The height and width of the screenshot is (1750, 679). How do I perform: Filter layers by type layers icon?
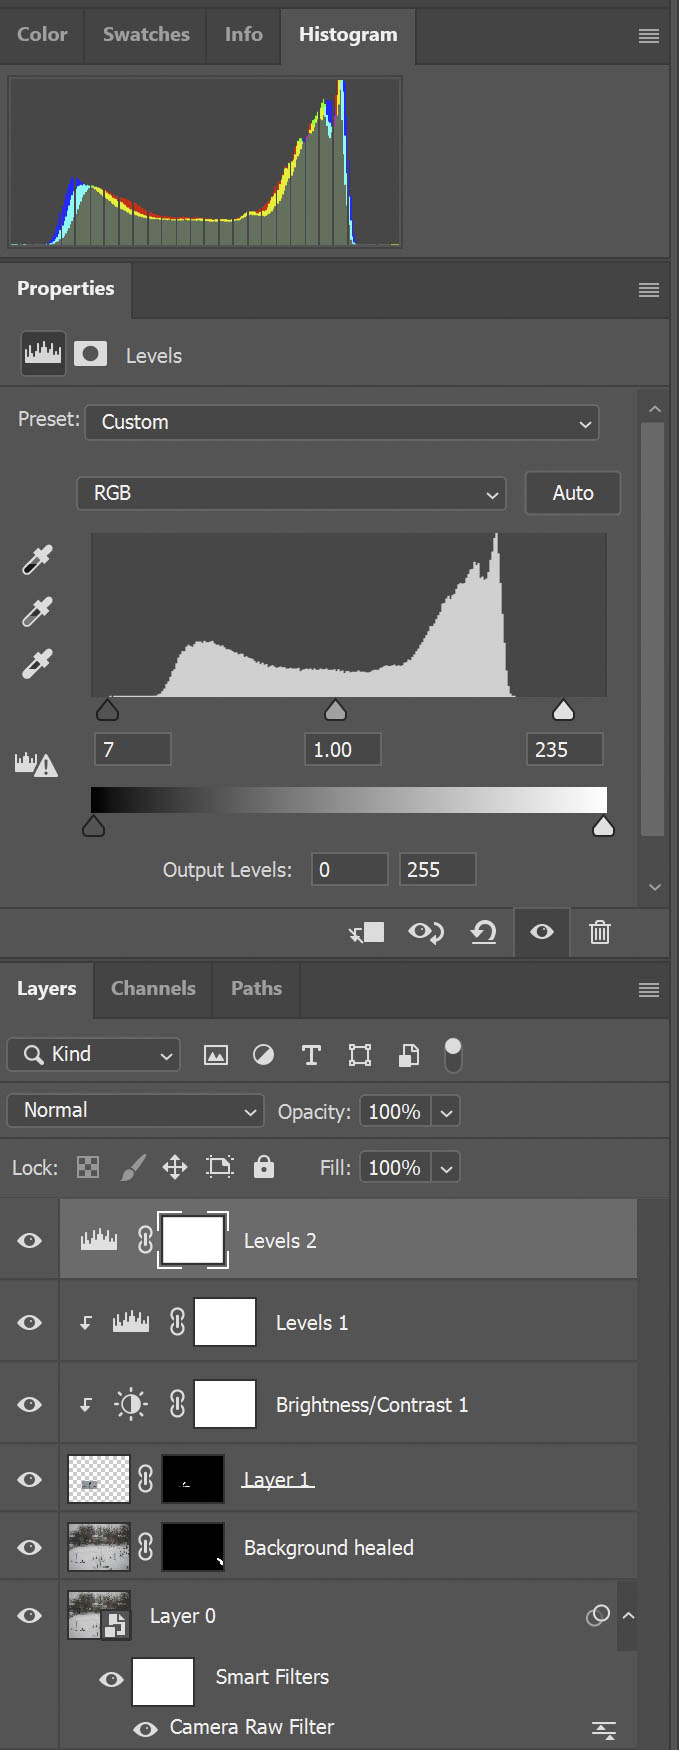pyautogui.click(x=311, y=1055)
